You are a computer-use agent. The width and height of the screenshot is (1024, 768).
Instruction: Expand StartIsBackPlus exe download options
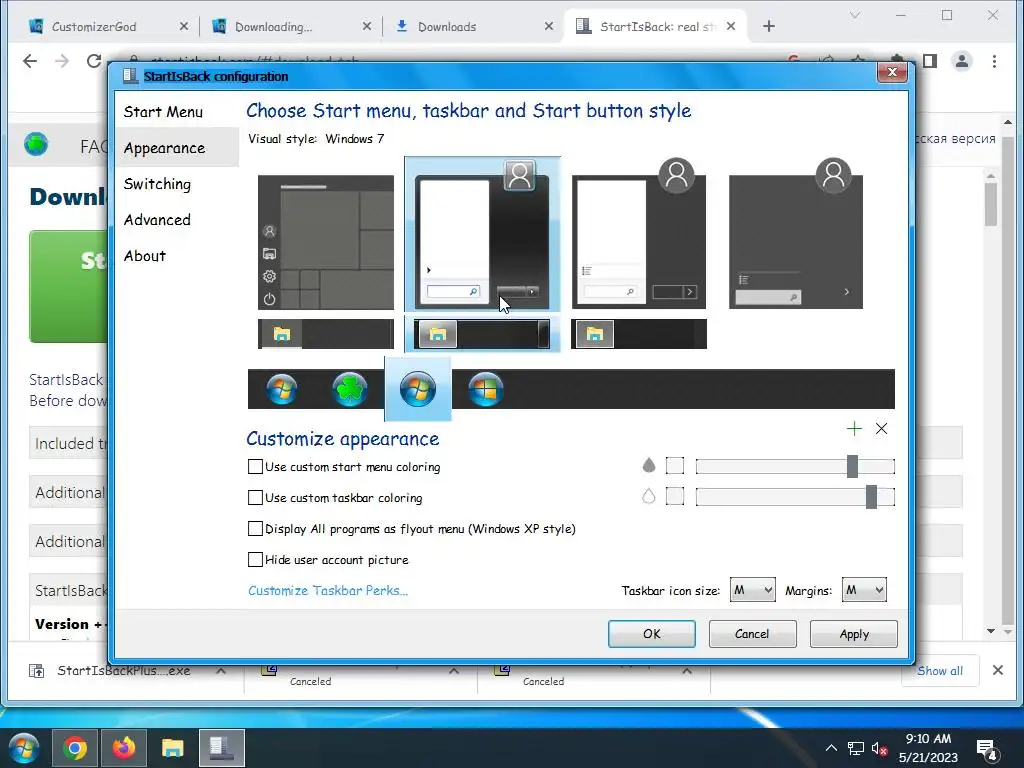[221, 671]
